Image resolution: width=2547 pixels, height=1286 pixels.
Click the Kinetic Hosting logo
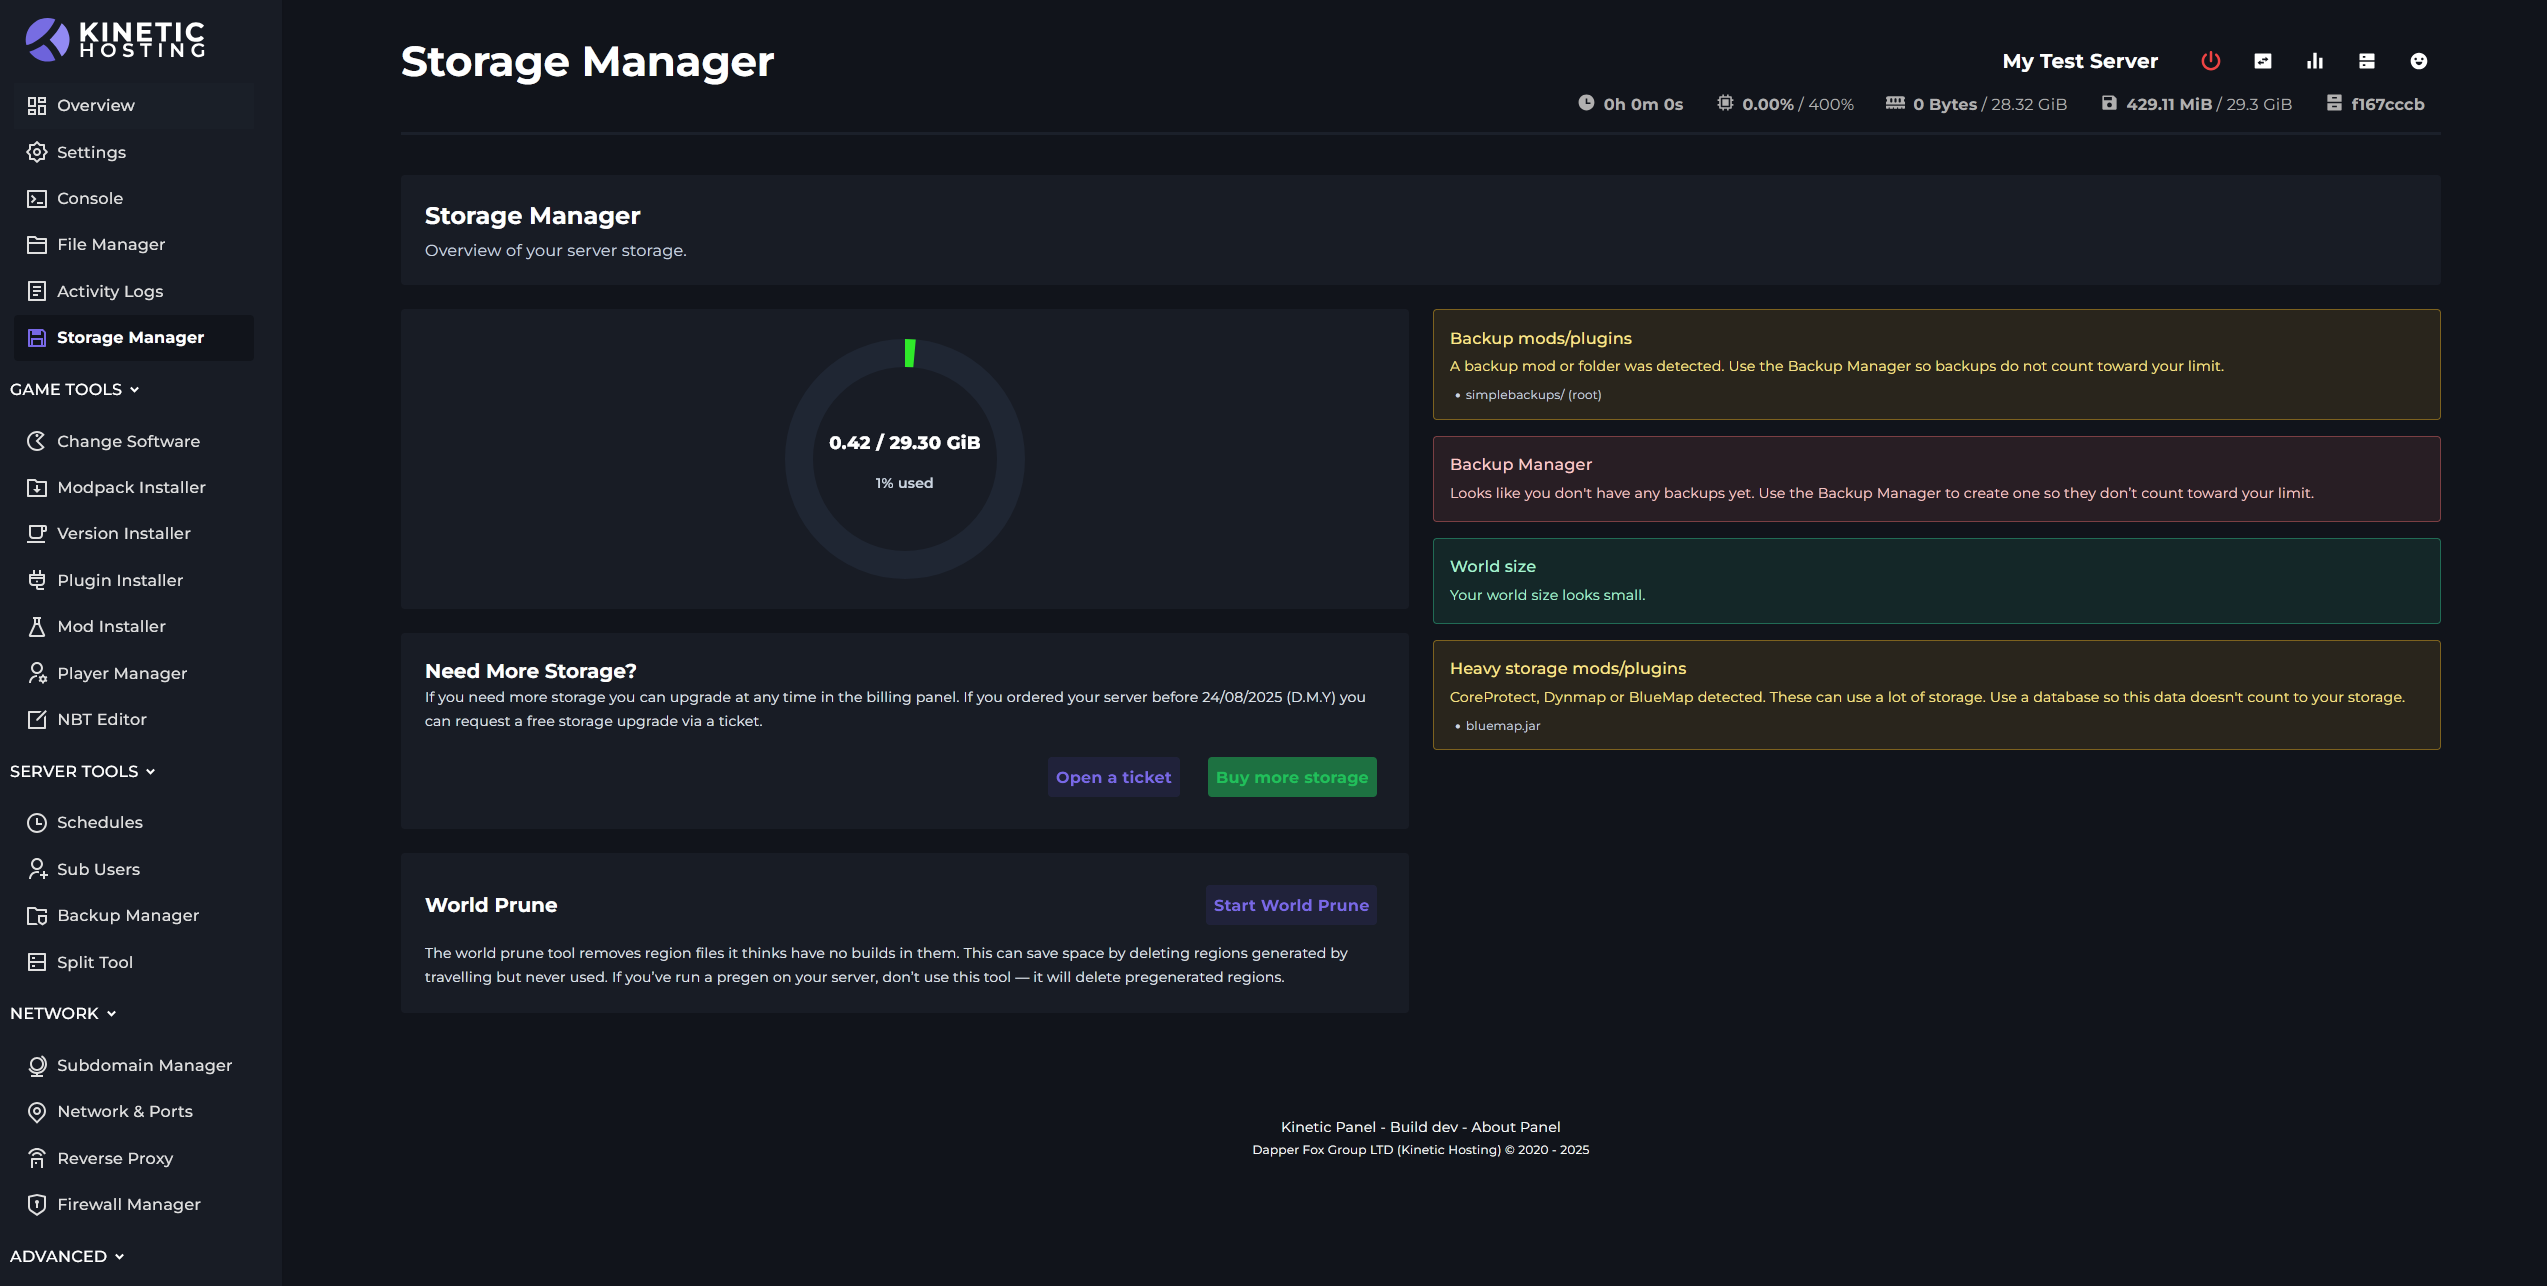click(115, 40)
